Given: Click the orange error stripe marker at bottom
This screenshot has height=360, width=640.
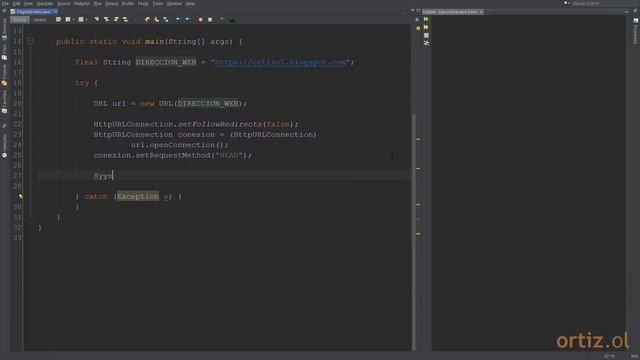Looking at the screenshot, I should pos(418,234).
